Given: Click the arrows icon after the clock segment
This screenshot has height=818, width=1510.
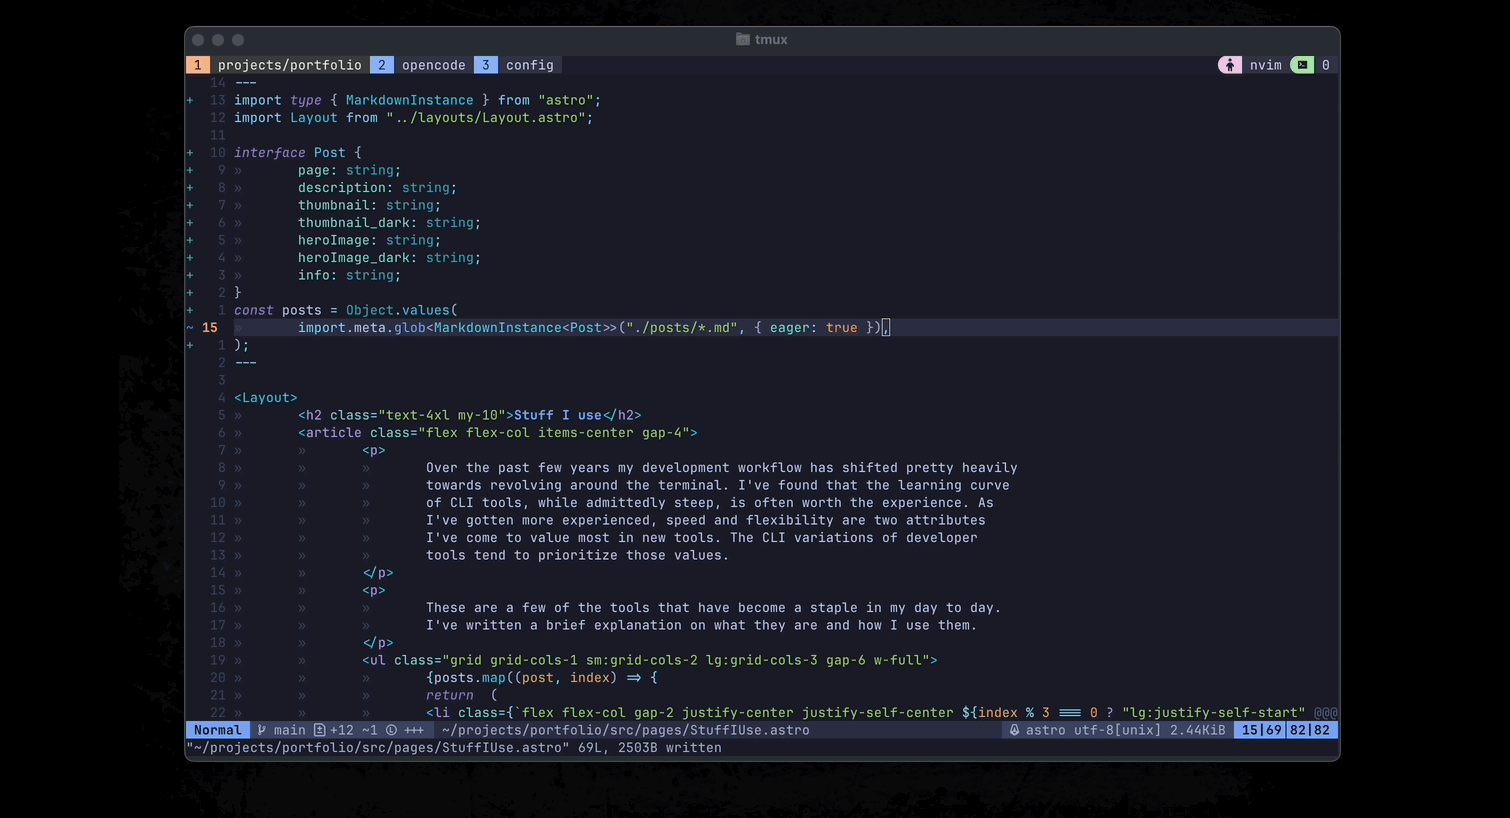Looking at the screenshot, I should coord(415,730).
